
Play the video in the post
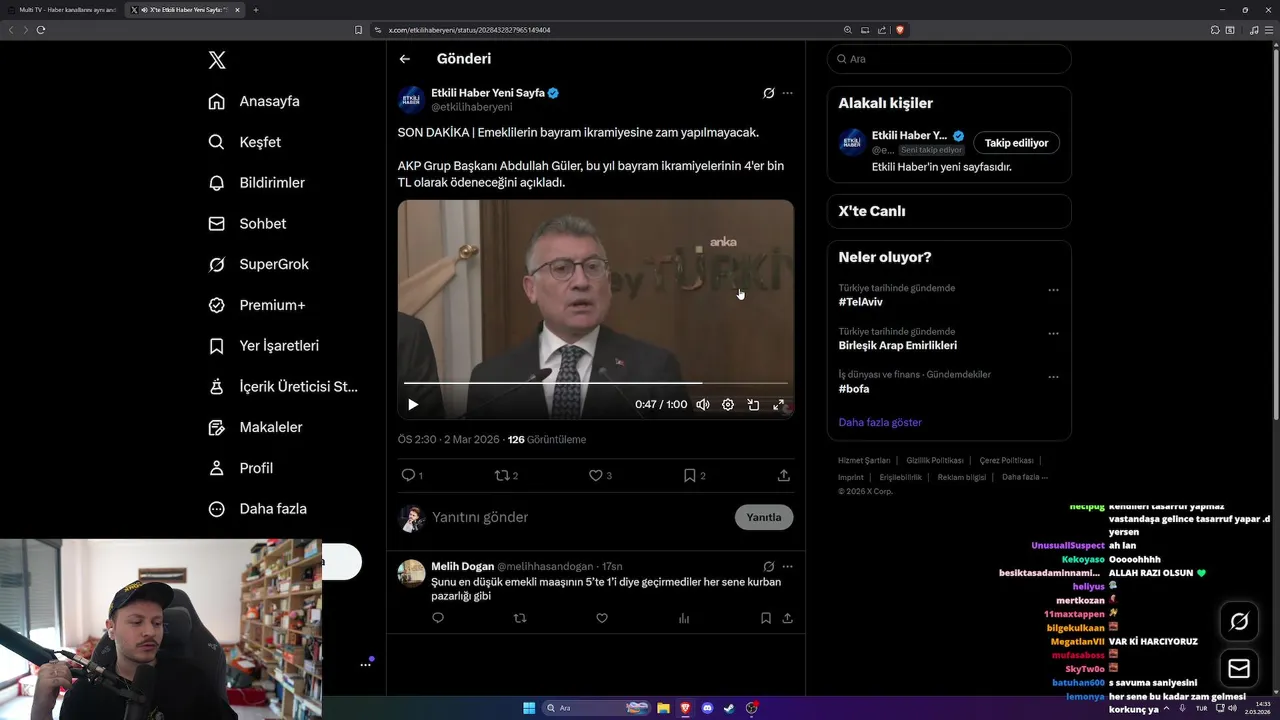pyautogui.click(x=413, y=404)
